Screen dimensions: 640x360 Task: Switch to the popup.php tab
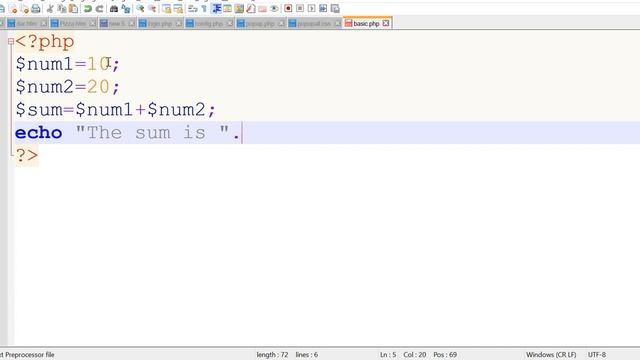coord(260,24)
